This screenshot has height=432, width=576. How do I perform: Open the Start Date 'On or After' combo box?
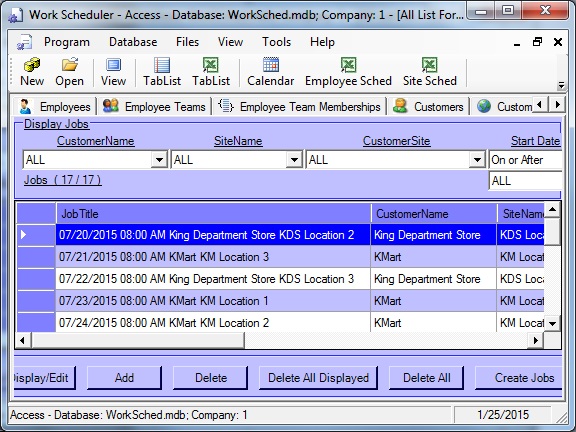coord(526,160)
